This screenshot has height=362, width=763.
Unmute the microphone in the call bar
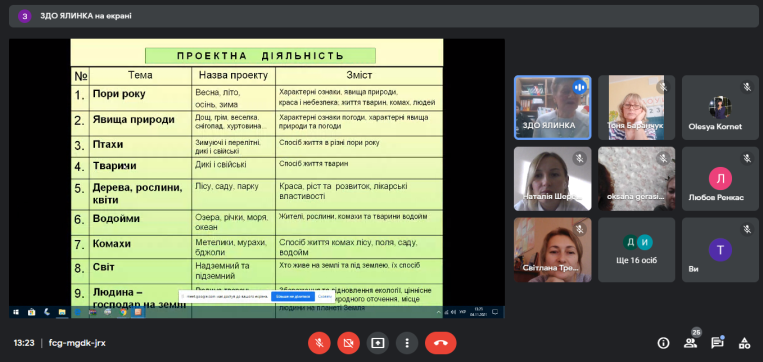click(x=319, y=343)
